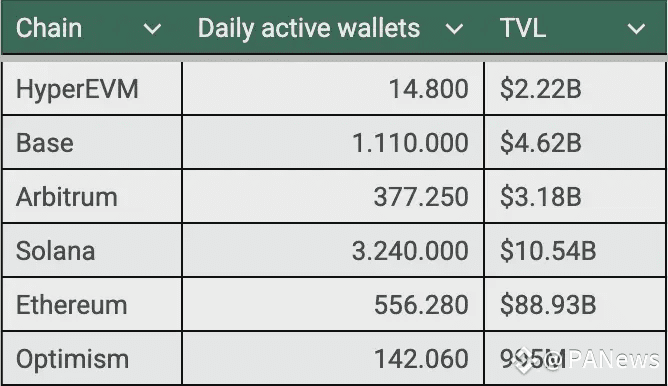
Task: Open the Chain column filter dropdown
Action: pyautogui.click(x=152, y=29)
